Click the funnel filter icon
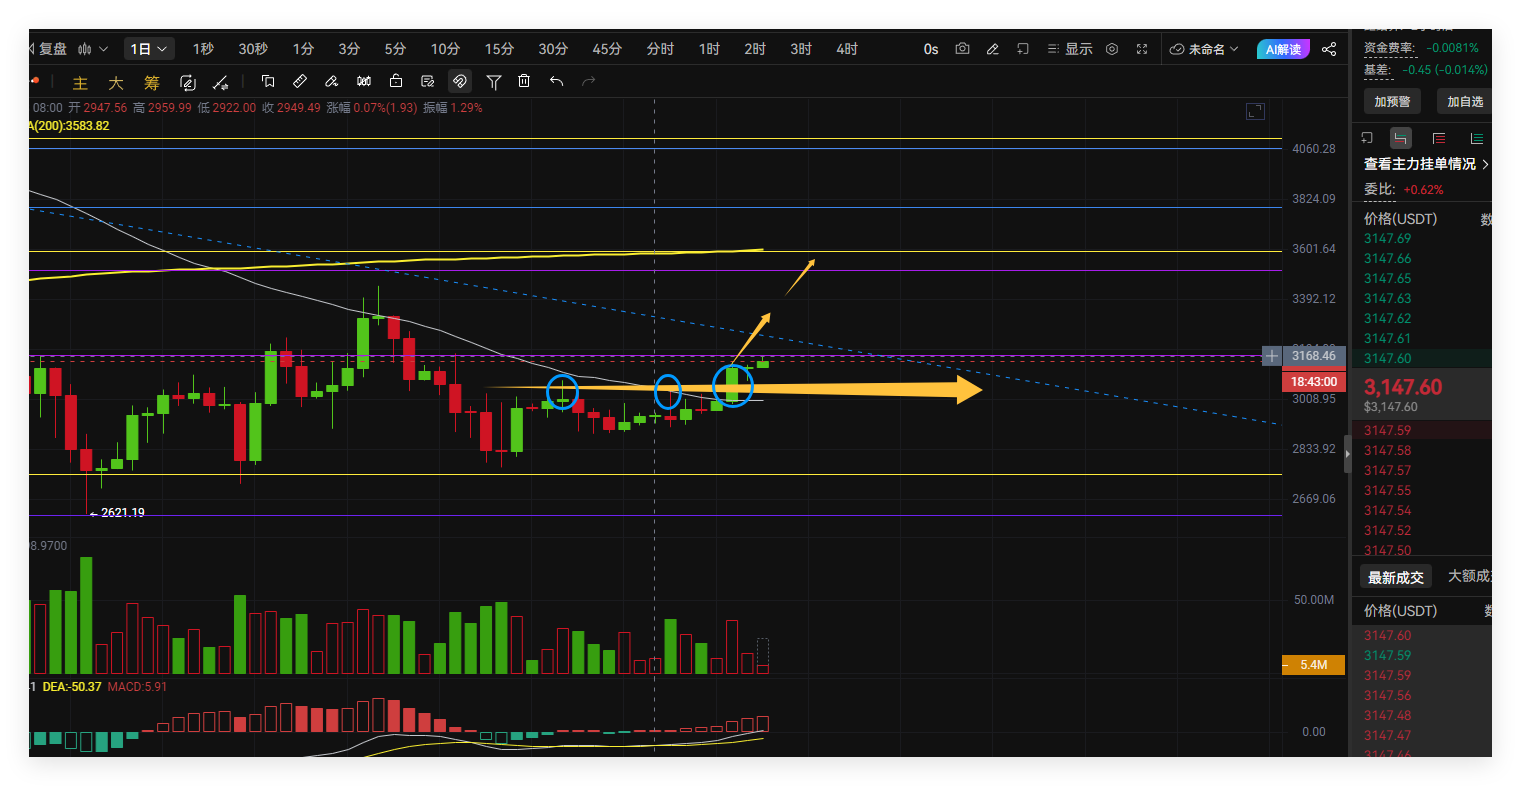The width and height of the screenshot is (1521, 786). 493,81
